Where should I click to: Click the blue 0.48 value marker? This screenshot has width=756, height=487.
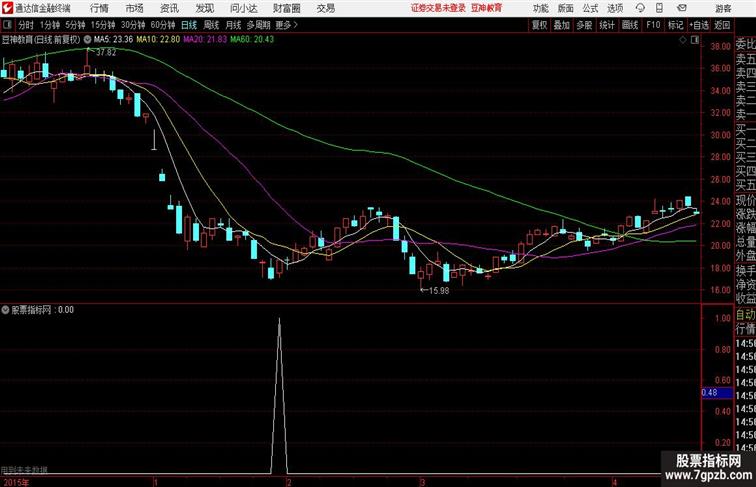(x=717, y=392)
